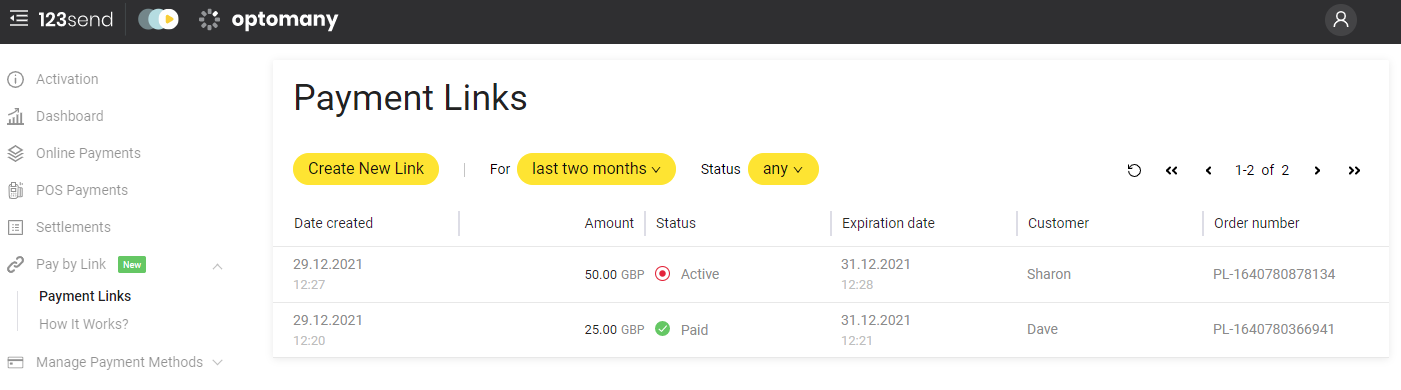1401x390 pixels.
Task: Go to Settlements in the sidebar
Action: [73, 227]
